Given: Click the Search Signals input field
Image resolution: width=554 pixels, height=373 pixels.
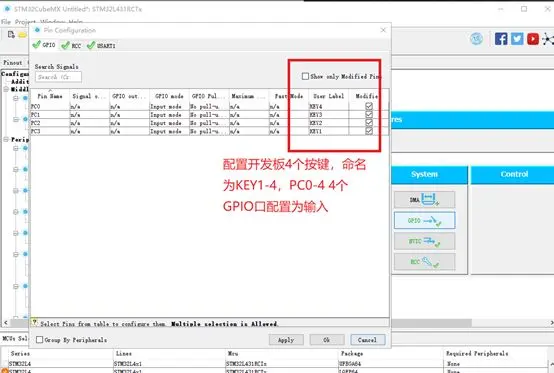Looking at the screenshot, I should (58, 77).
